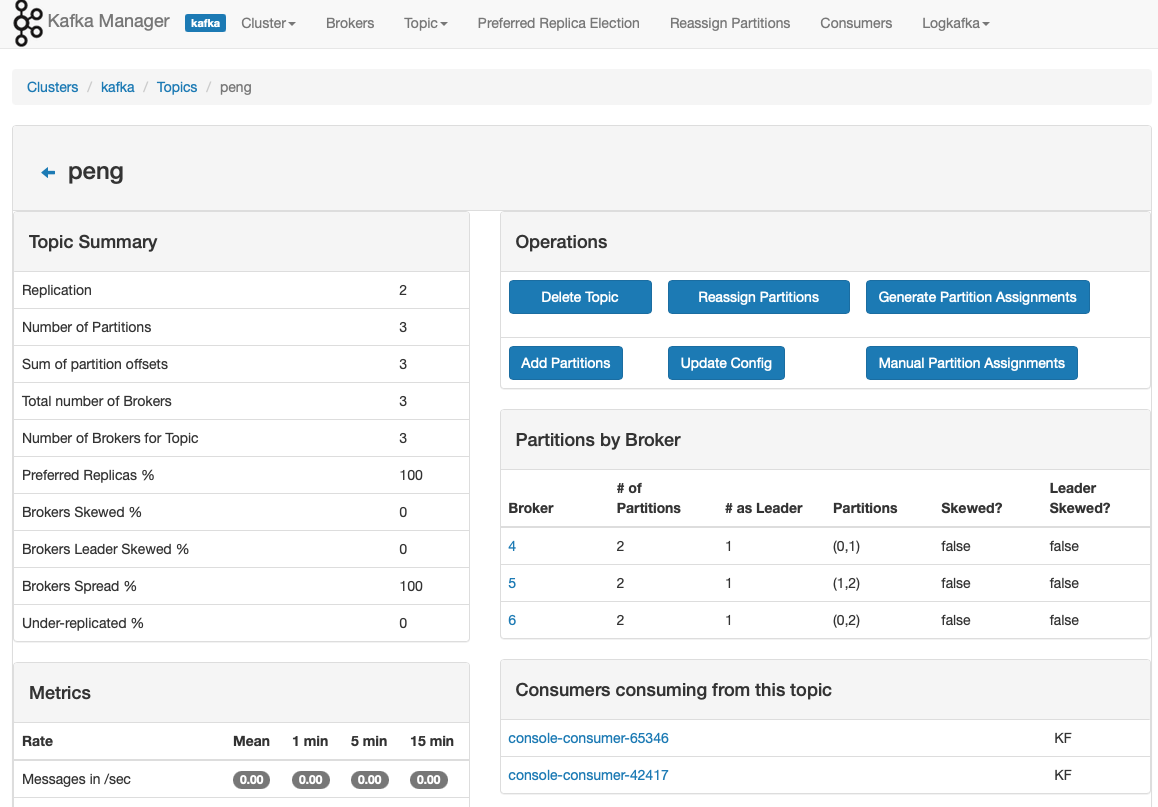Open console-consumer-42417 consumer link
Viewport: 1158px width, 807px height.
(x=588, y=775)
